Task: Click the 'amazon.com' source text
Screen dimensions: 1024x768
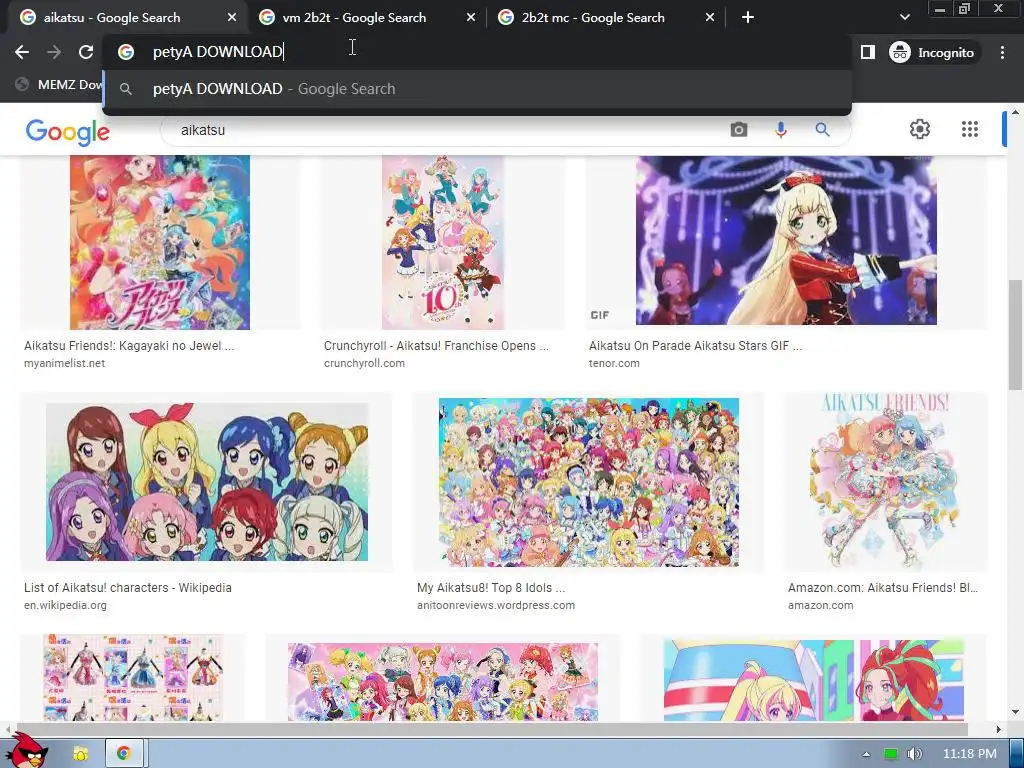Action: click(x=820, y=605)
